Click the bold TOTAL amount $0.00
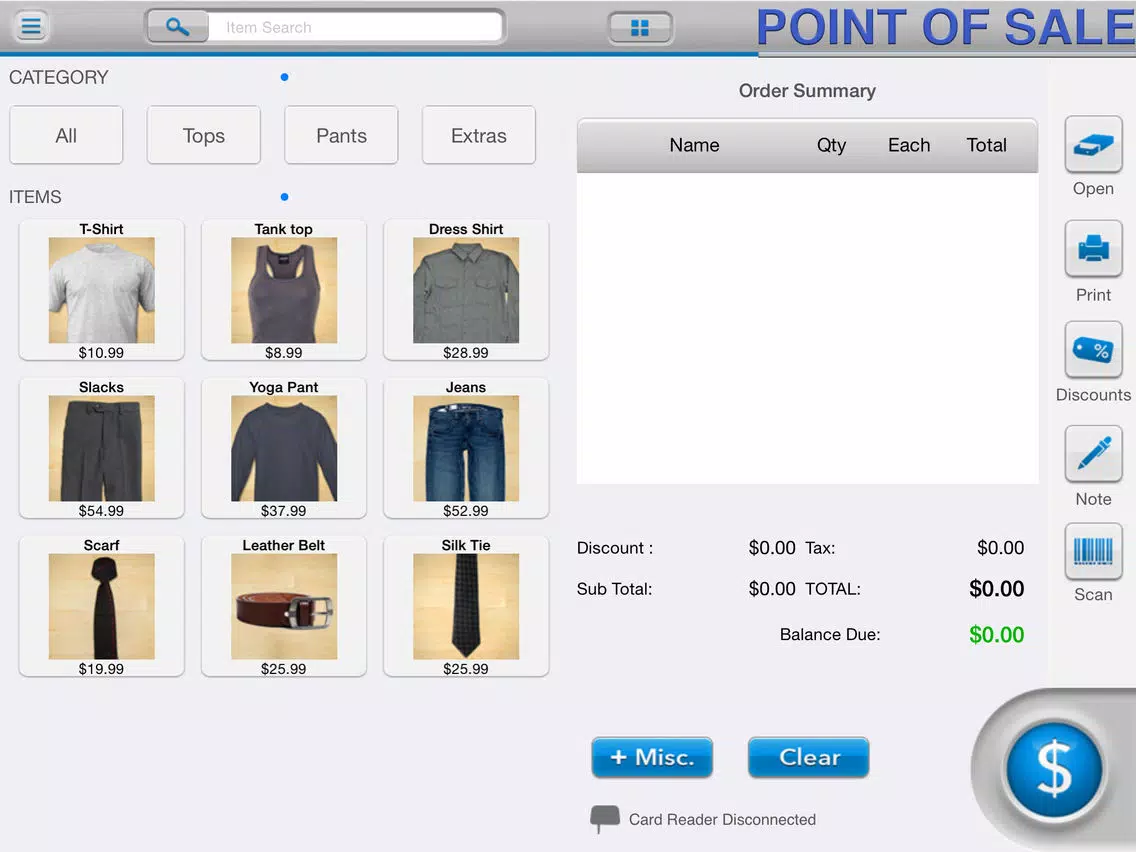 pyautogui.click(x=996, y=589)
